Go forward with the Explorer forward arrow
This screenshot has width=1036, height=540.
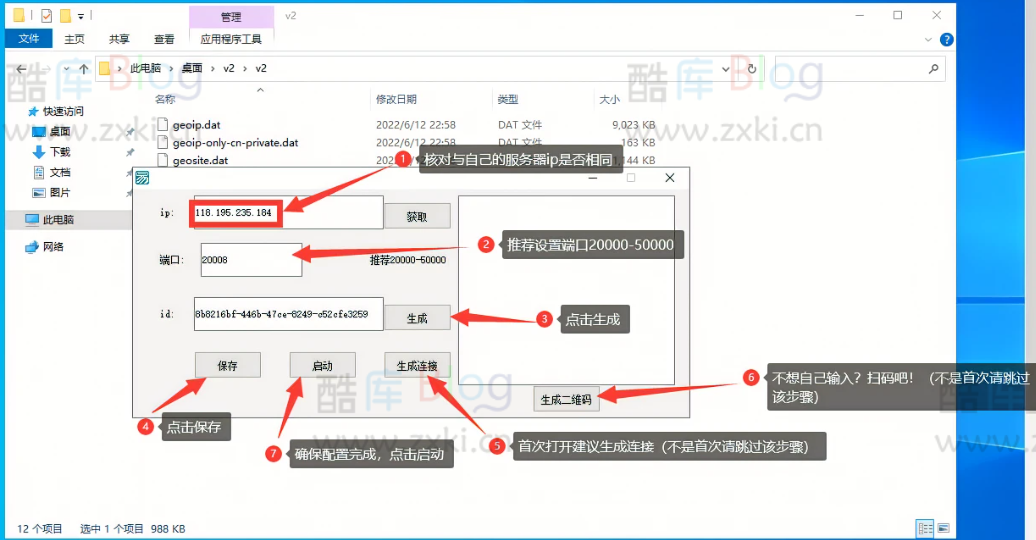click(46, 68)
